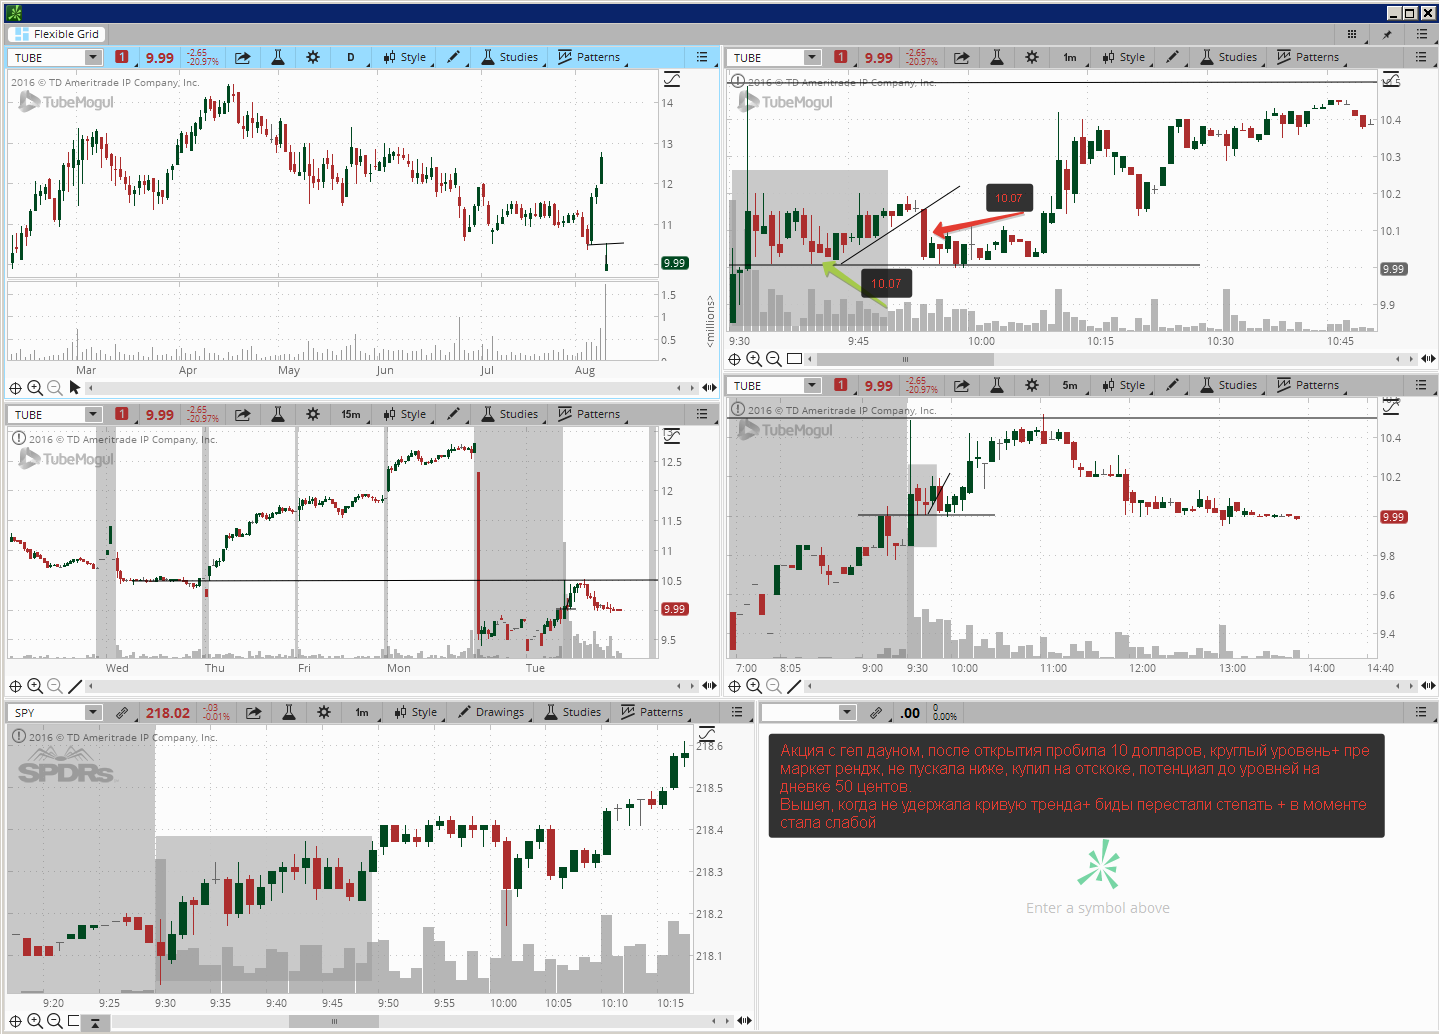The image size is (1439, 1034).
Task: Open the TUBE symbol dropdown on the 1m chart
Action: (812, 58)
